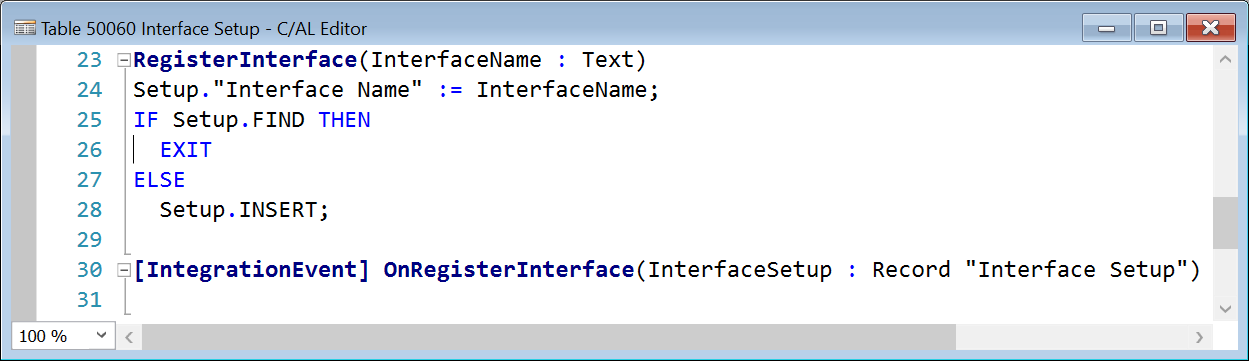Click the [IntegrationEvent] attribute text
Image resolution: width=1249 pixels, height=361 pixels.
[252, 270]
